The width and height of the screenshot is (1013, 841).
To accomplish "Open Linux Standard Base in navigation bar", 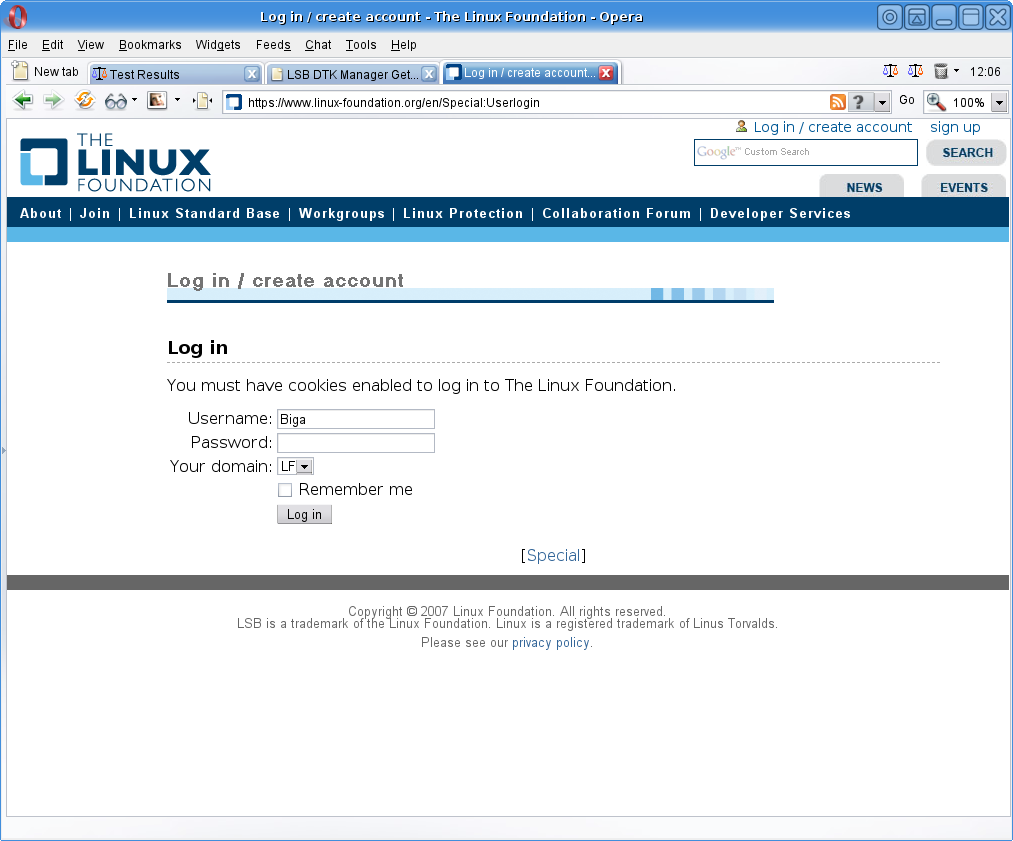I will coord(204,213).
